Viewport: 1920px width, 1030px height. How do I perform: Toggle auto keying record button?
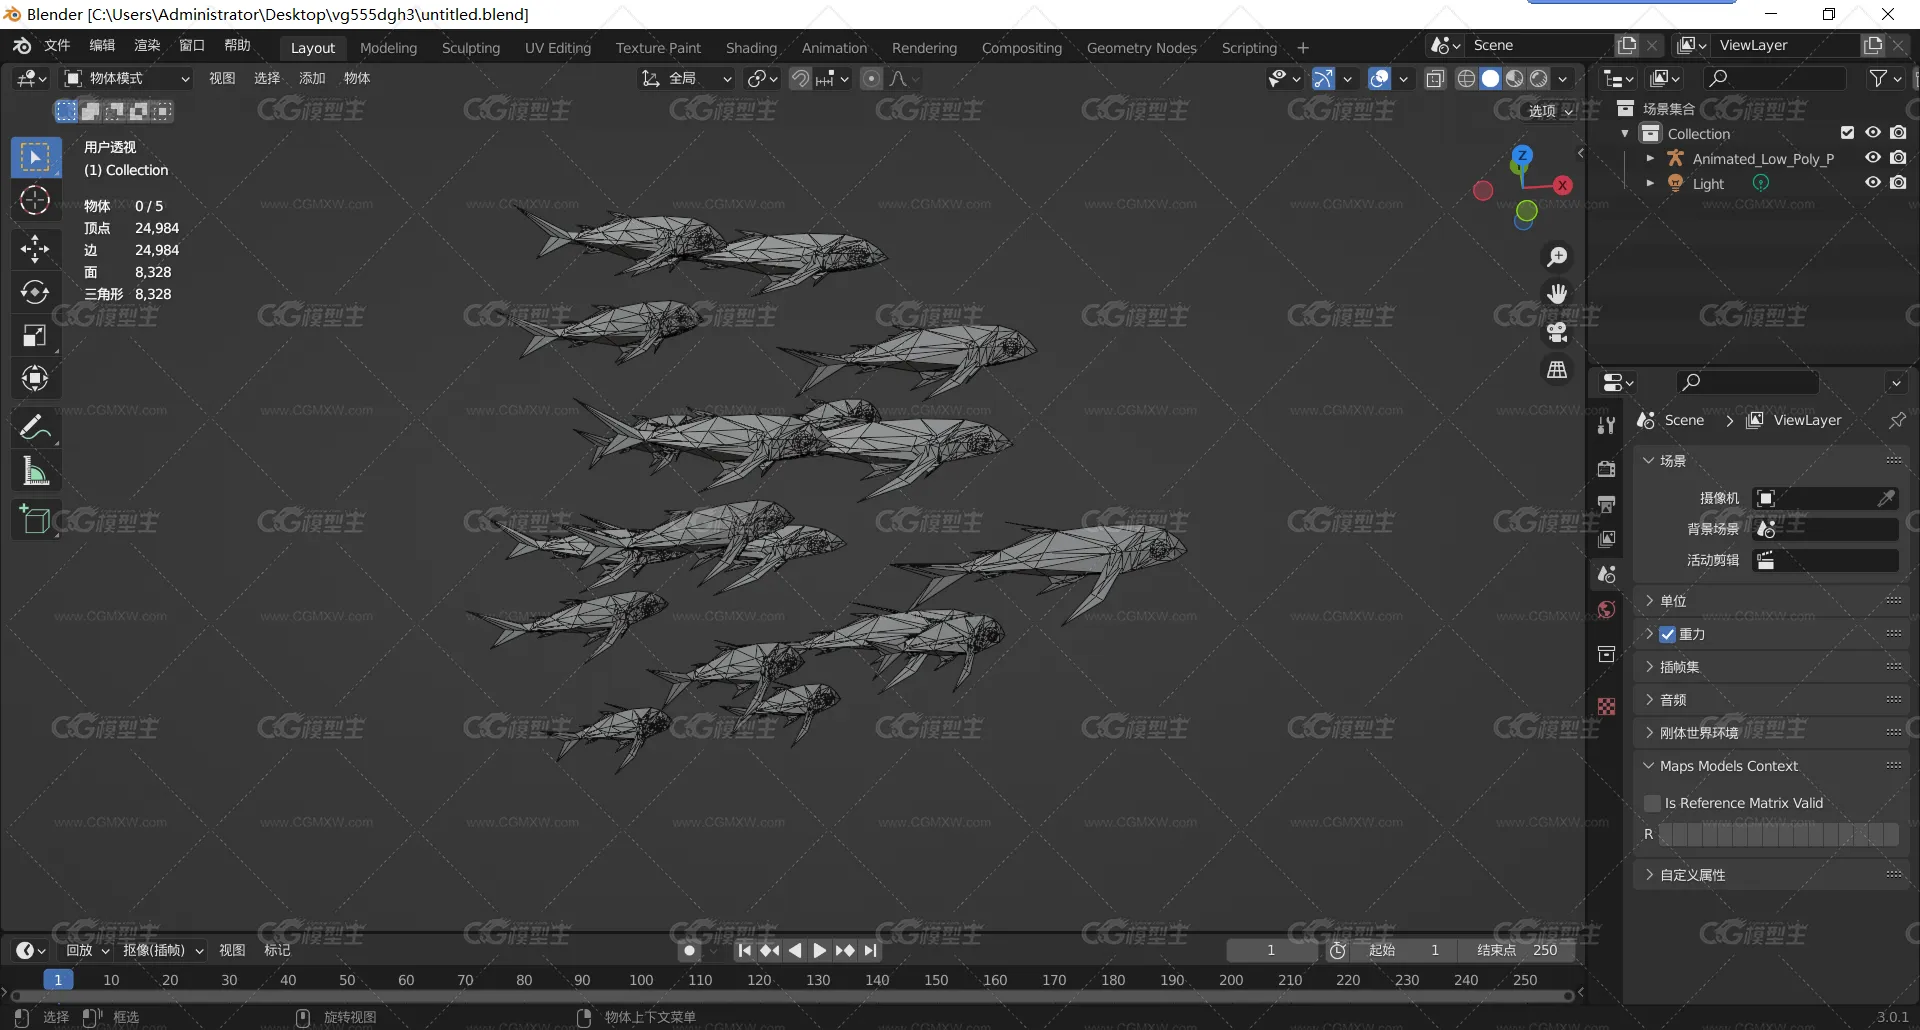click(689, 951)
